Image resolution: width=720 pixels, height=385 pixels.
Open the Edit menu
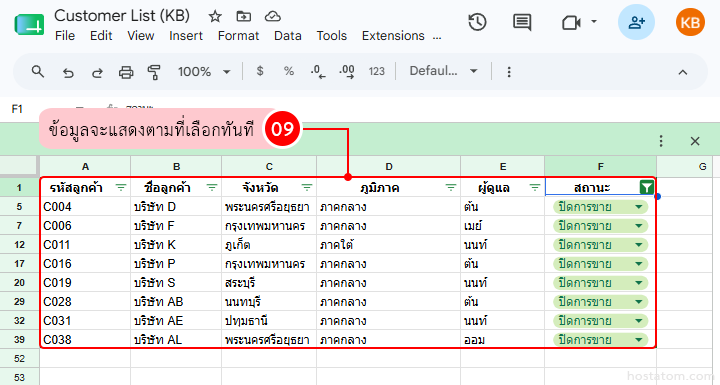point(101,36)
